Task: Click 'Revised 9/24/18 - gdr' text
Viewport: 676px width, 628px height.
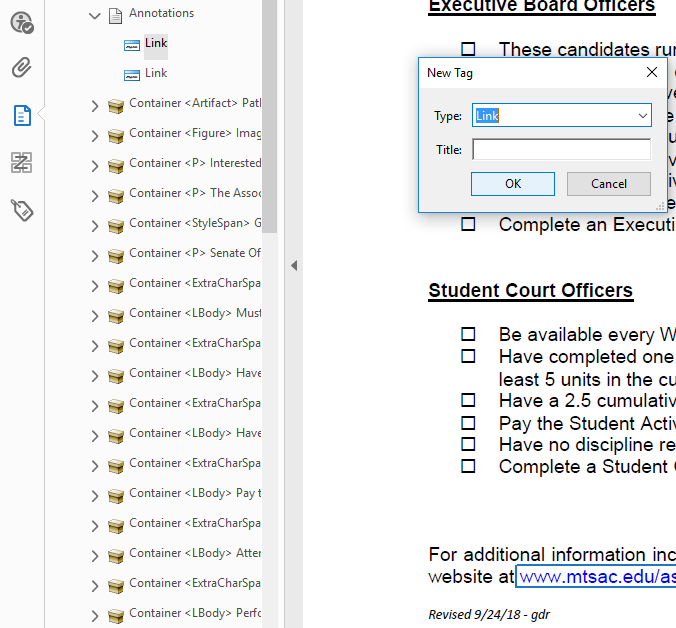Action: [489, 615]
